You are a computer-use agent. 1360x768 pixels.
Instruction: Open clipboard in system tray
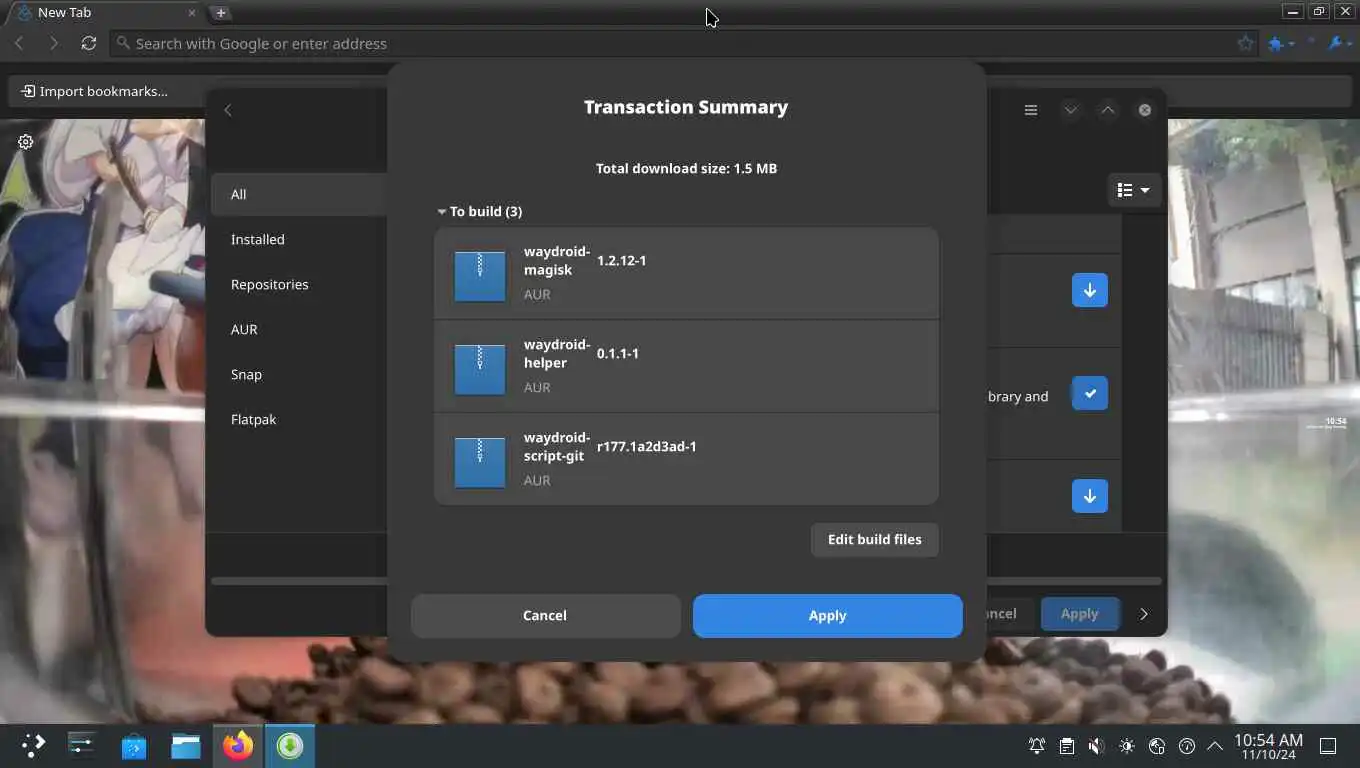click(1067, 746)
